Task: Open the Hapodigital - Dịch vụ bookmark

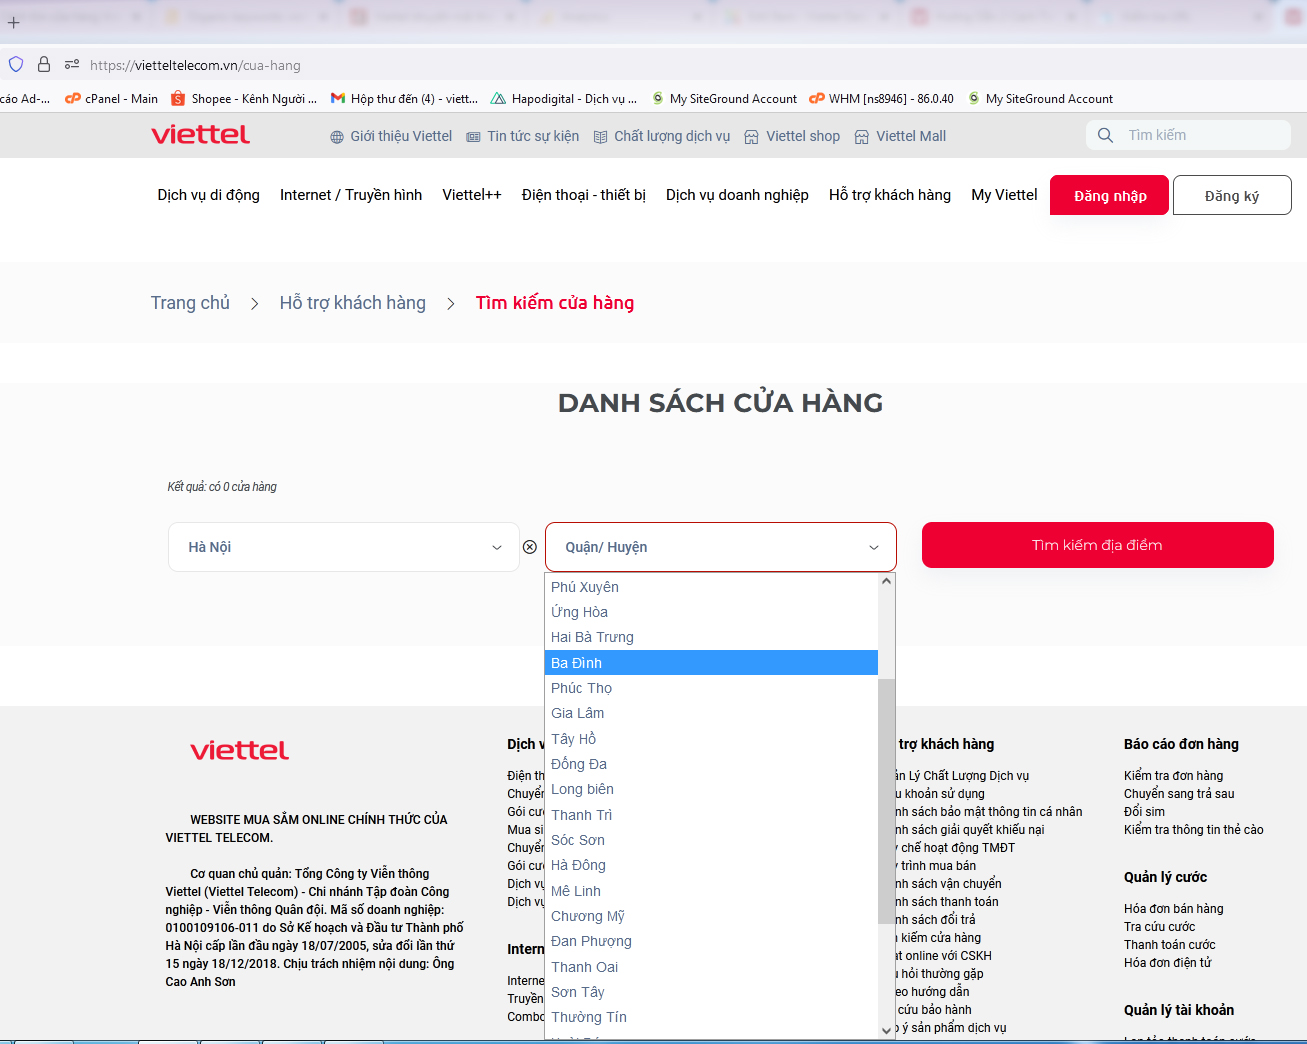Action: 564,98
